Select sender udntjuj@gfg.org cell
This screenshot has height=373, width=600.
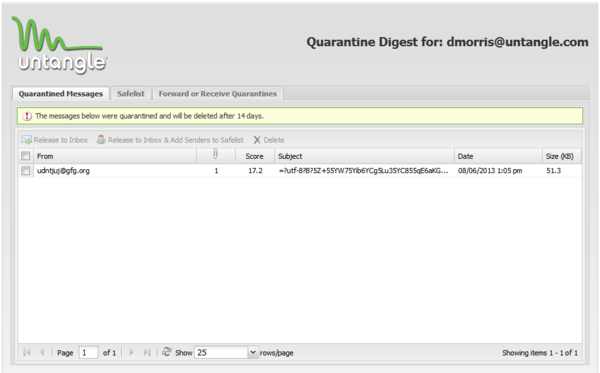point(63,171)
